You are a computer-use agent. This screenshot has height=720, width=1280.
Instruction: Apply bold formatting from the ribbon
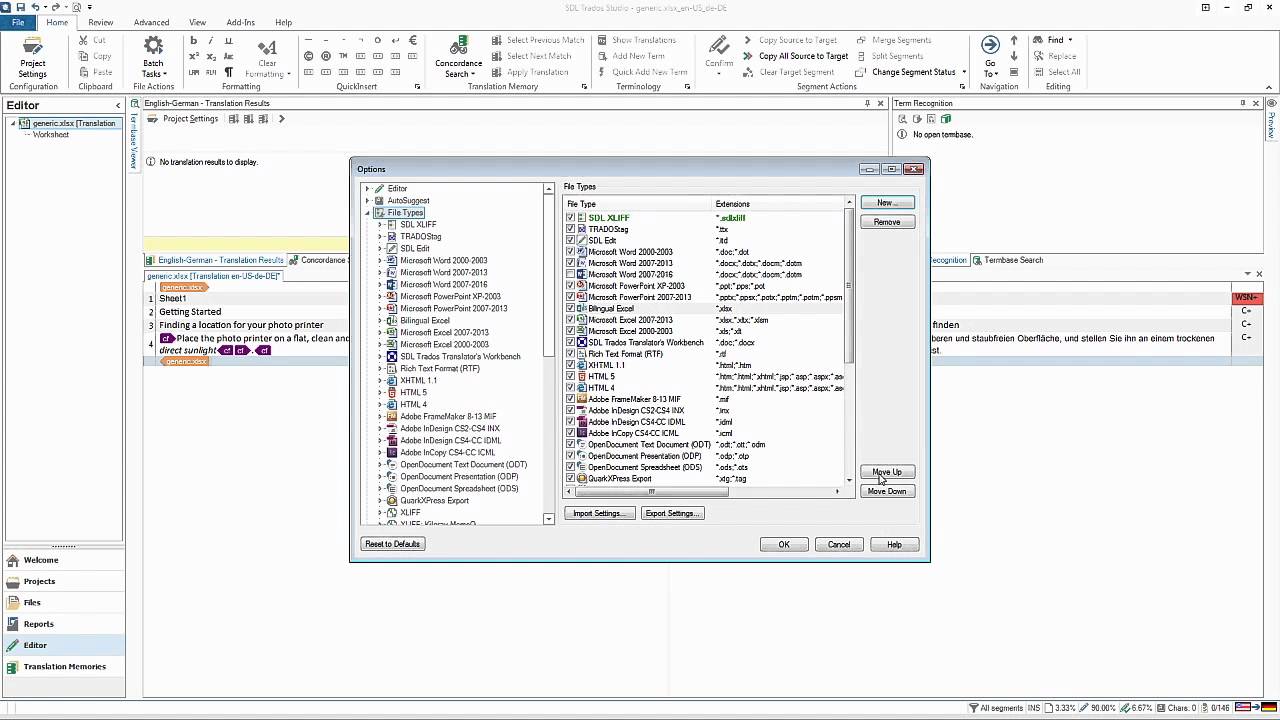click(193, 41)
